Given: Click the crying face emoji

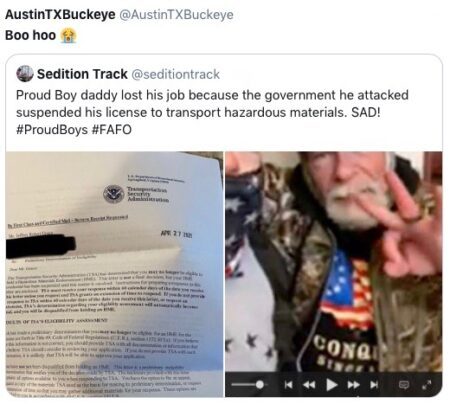Looking at the screenshot, I should coord(68,35).
